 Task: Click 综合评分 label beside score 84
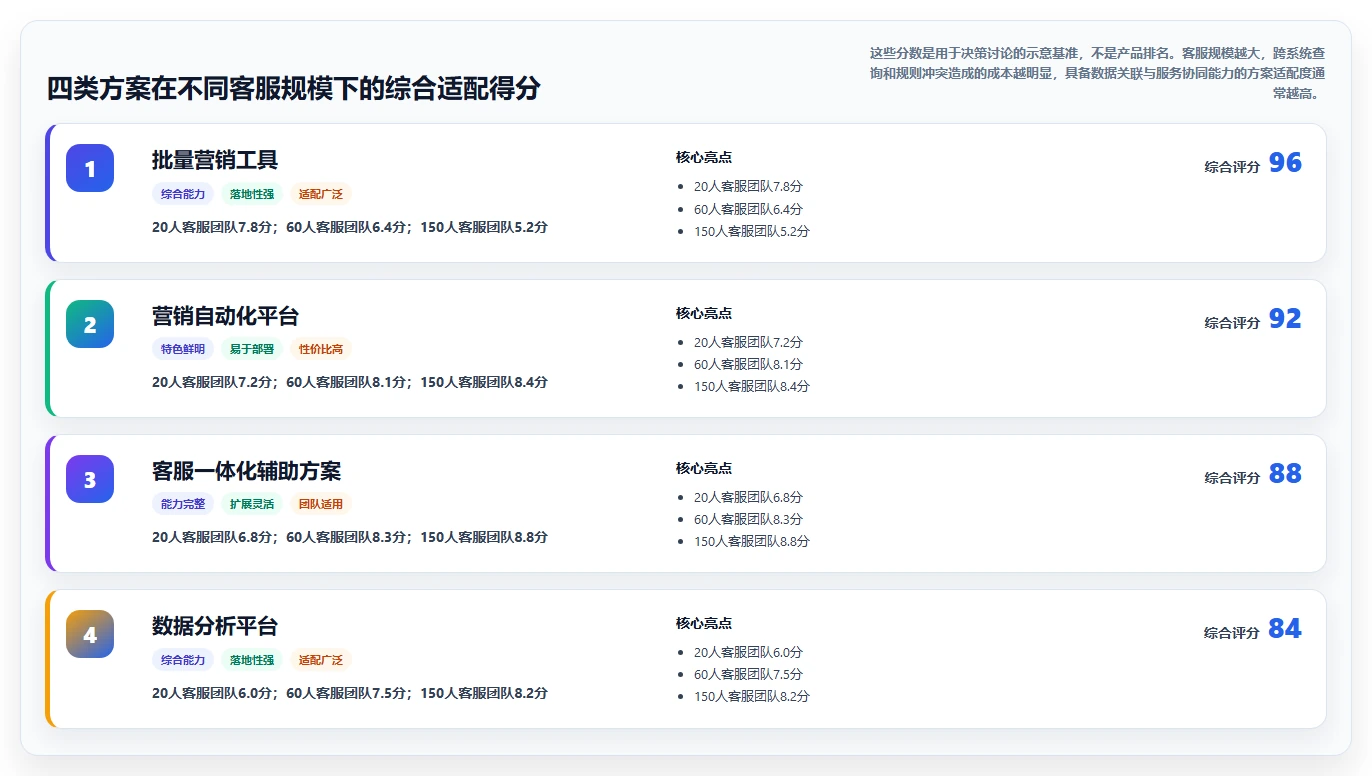click(1232, 633)
